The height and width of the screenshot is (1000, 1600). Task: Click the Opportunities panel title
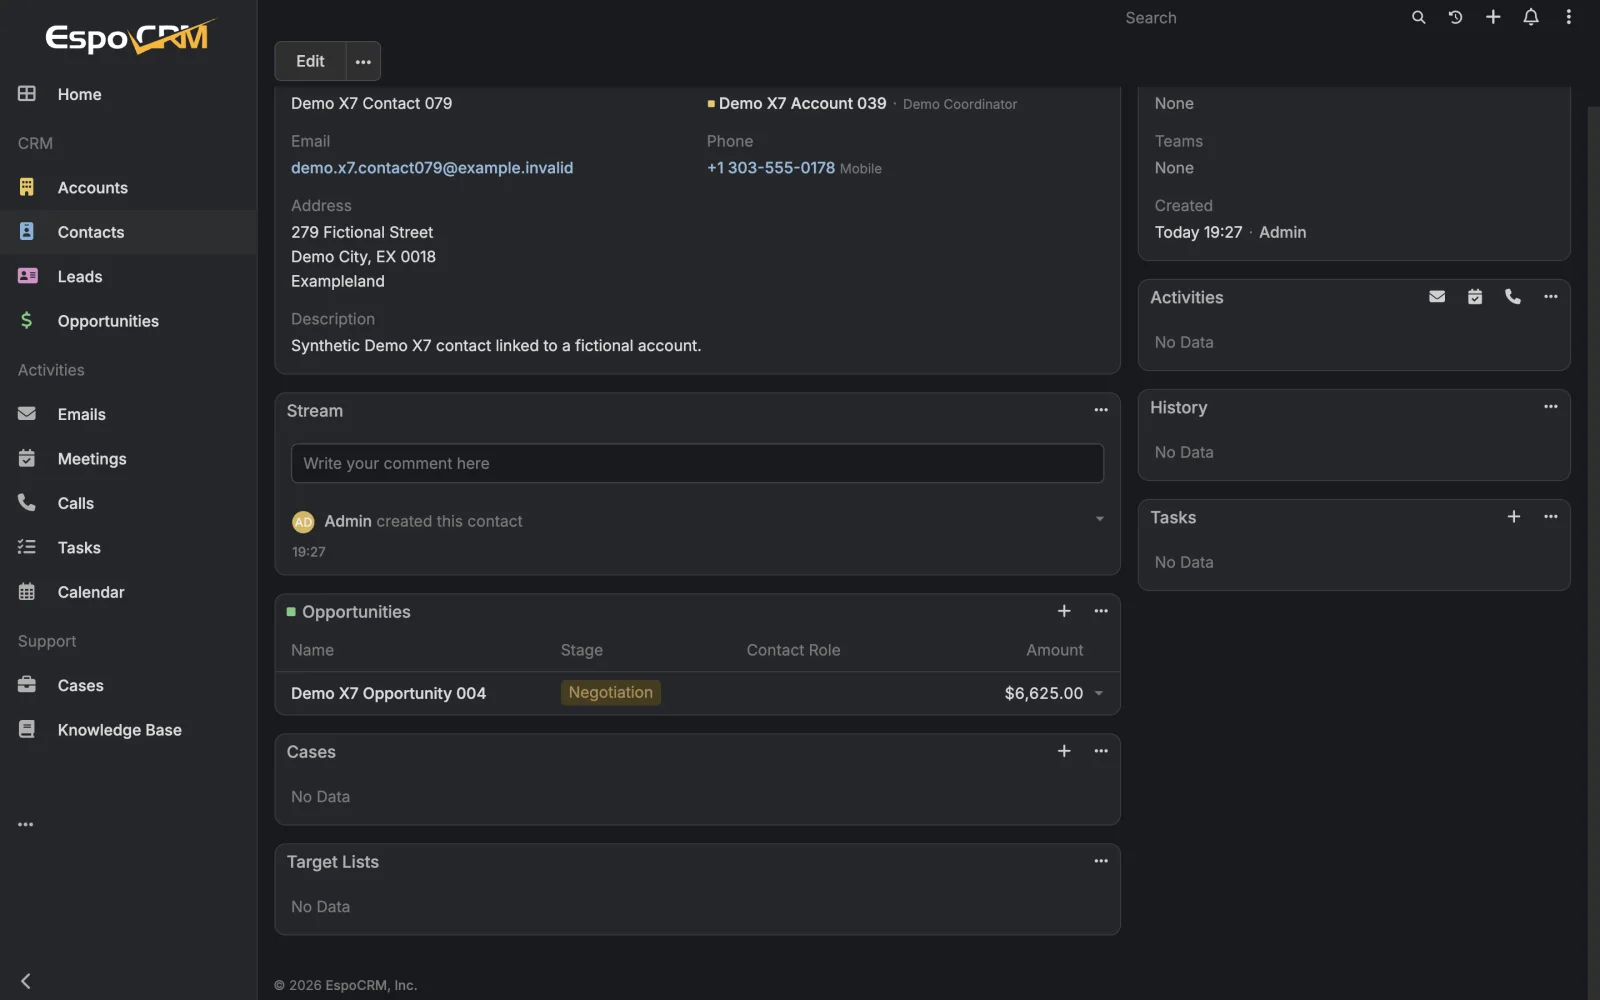click(356, 612)
